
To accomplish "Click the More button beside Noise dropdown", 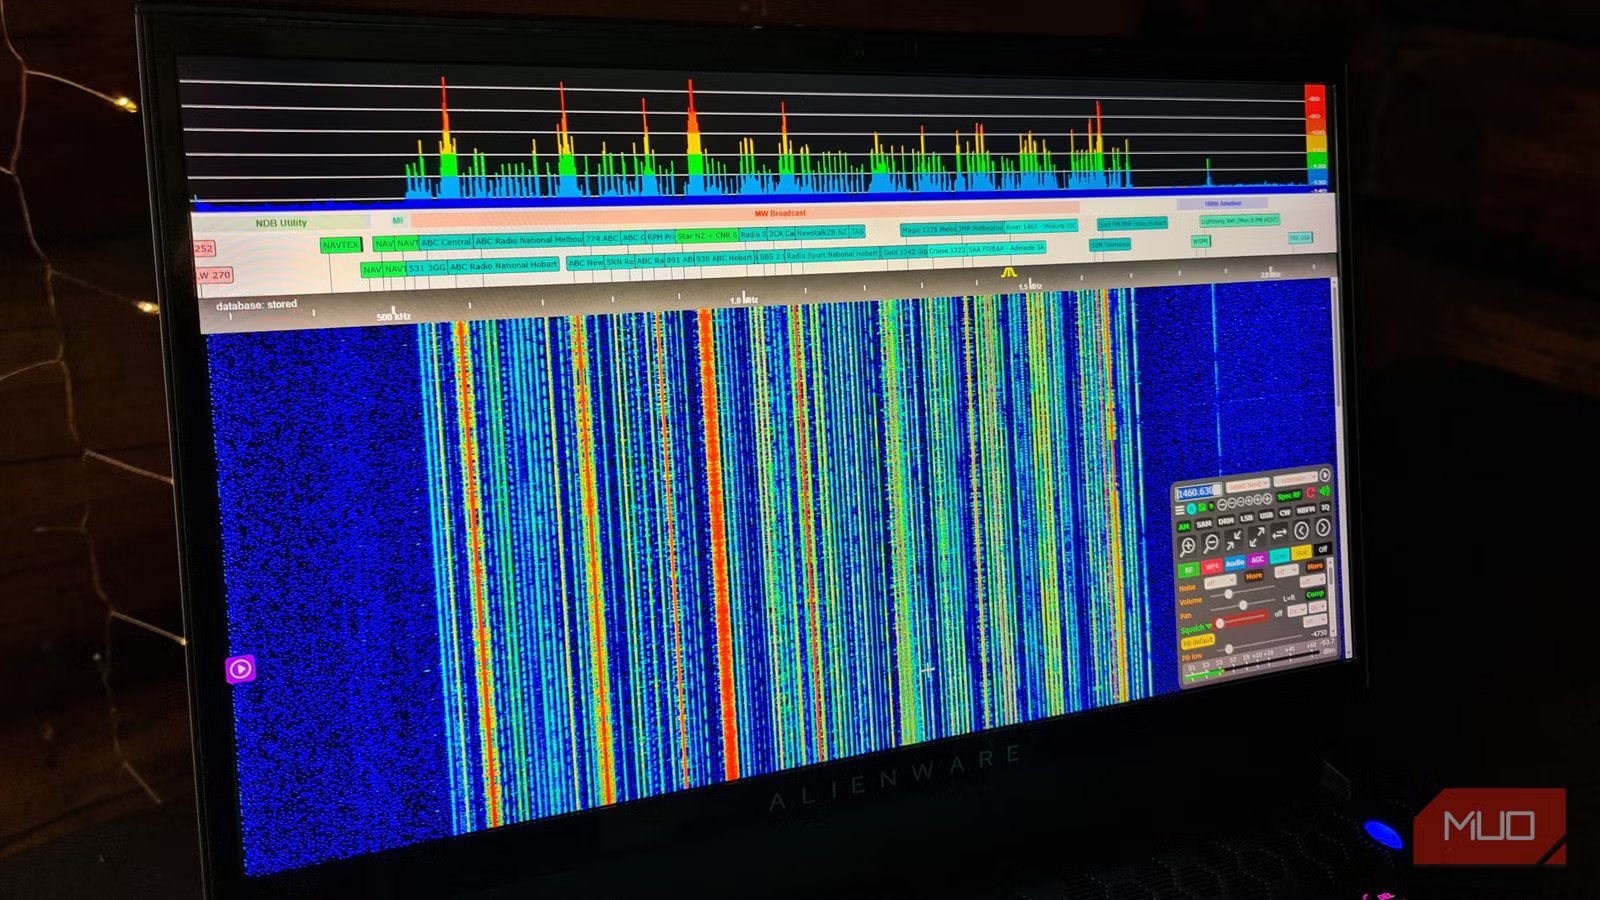I will tap(1254, 576).
